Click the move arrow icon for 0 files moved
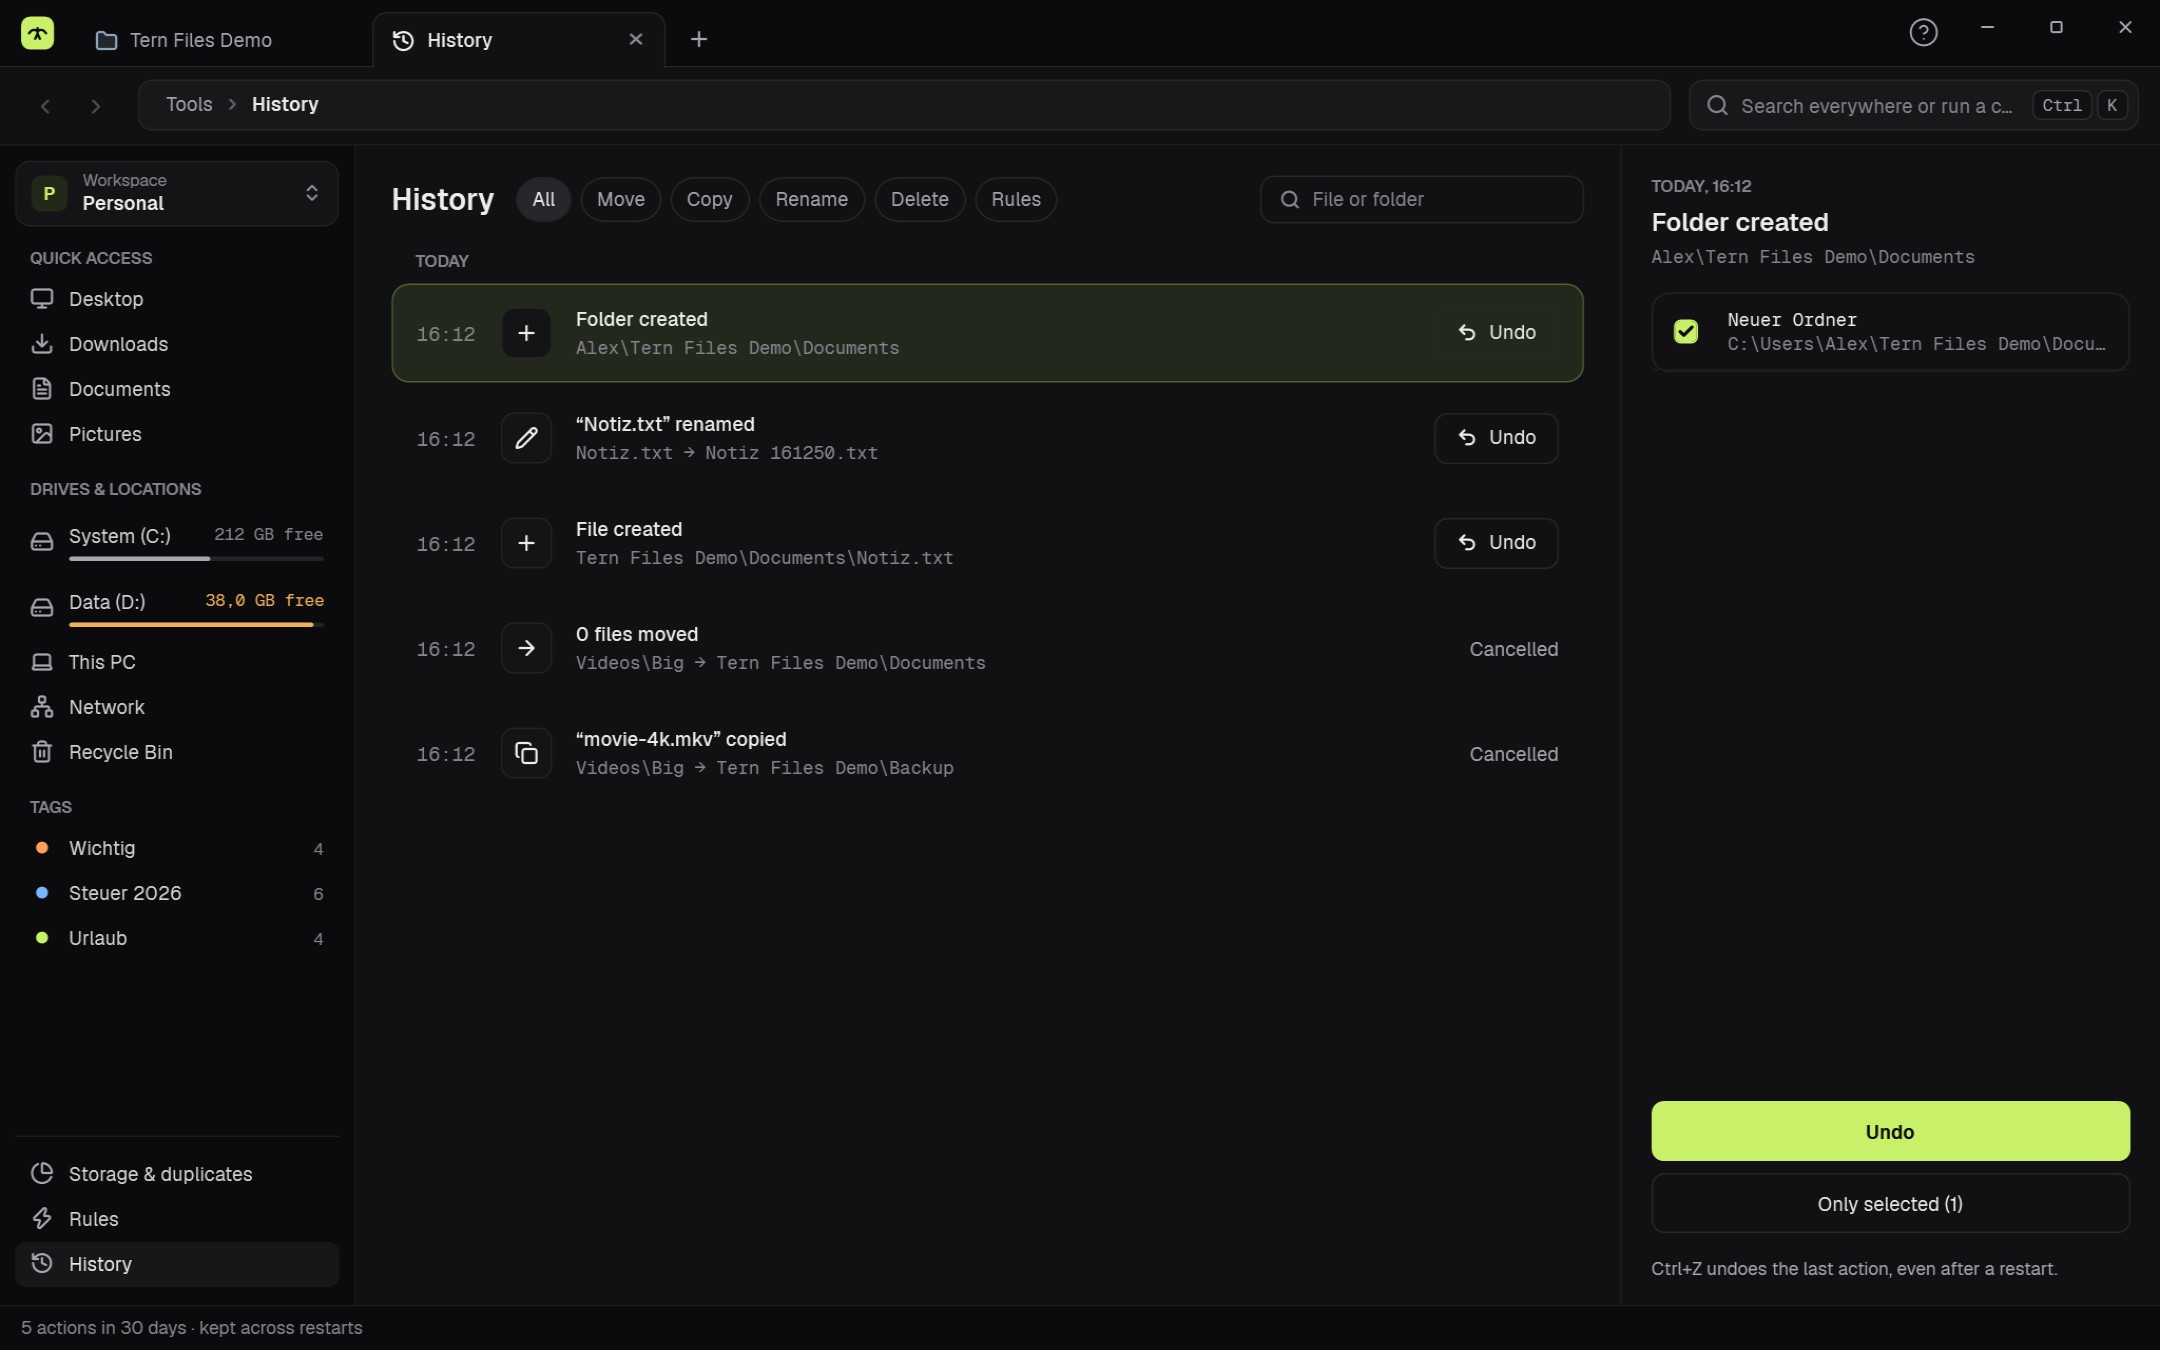 coord(526,648)
